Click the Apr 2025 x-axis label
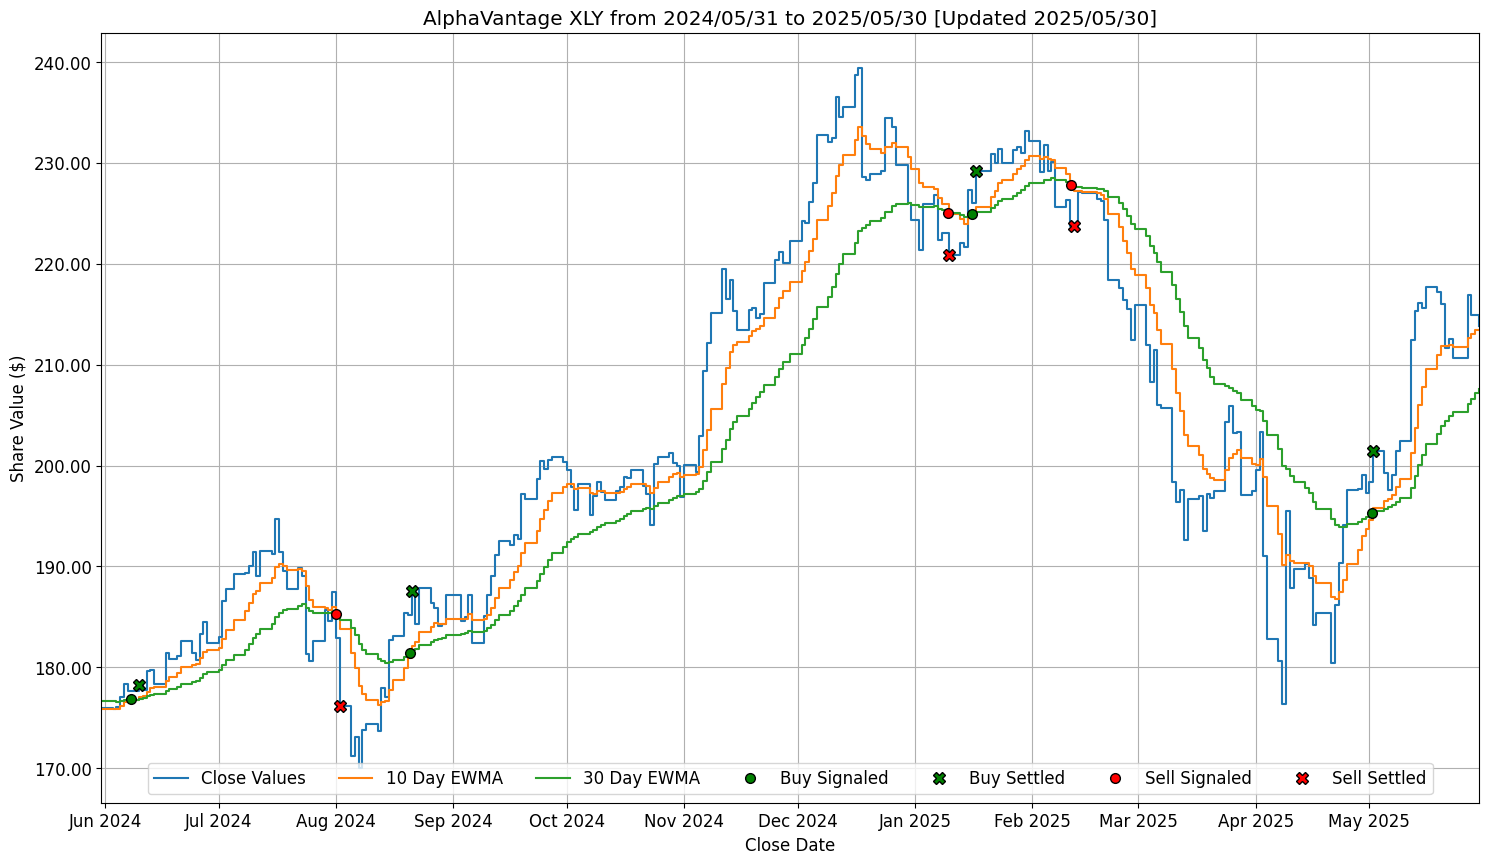1489x864 pixels. 1255,821
